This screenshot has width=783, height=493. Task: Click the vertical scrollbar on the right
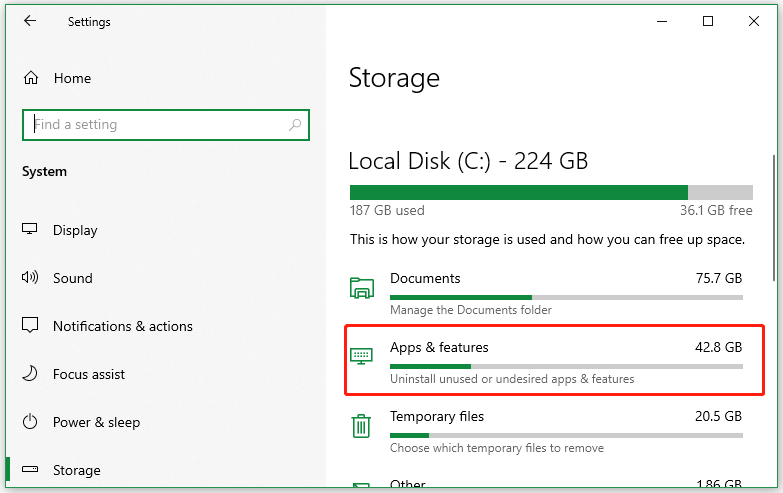click(x=774, y=218)
